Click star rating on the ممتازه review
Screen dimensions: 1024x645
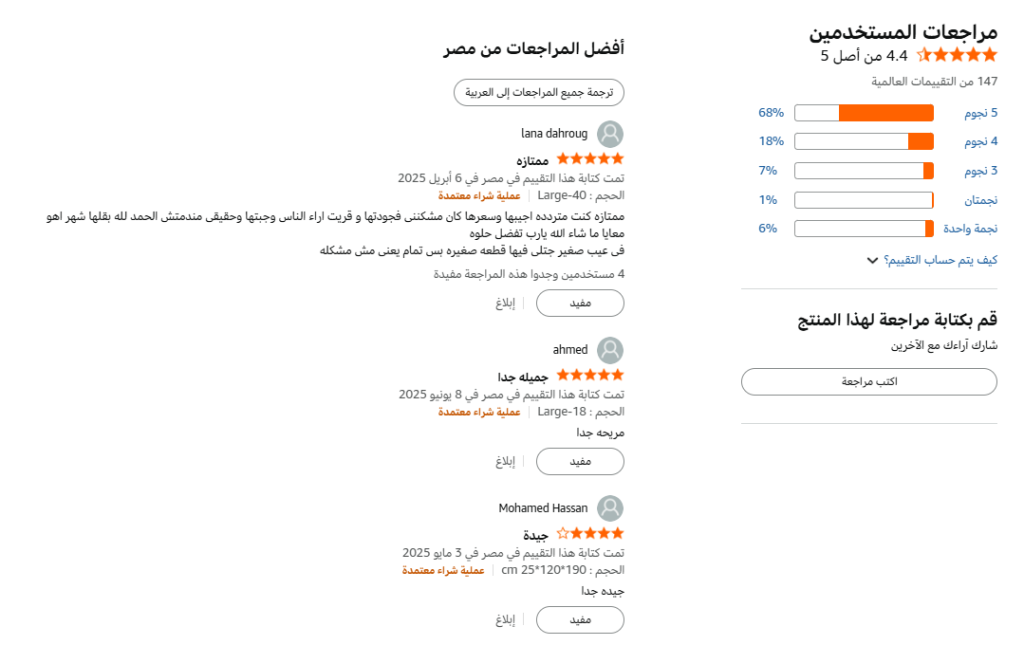pos(590,159)
